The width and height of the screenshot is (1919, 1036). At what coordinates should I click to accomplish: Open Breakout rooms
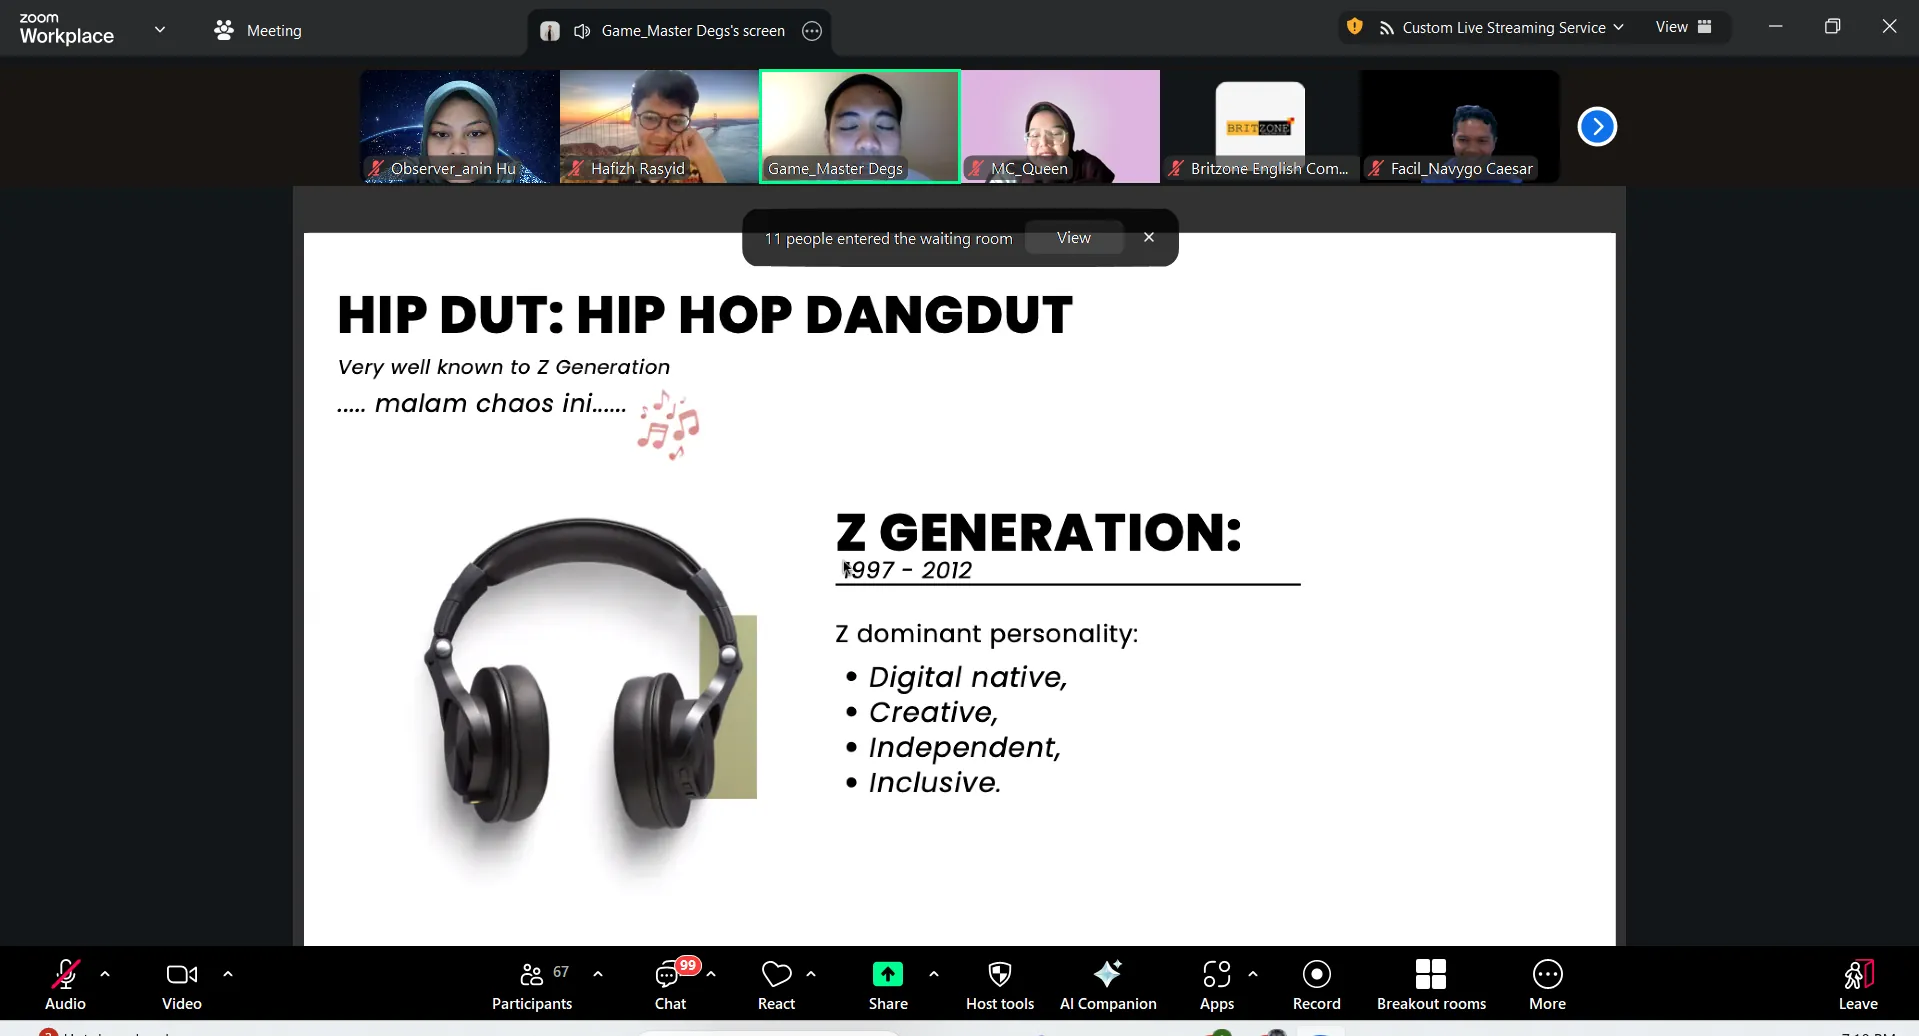[1431, 985]
